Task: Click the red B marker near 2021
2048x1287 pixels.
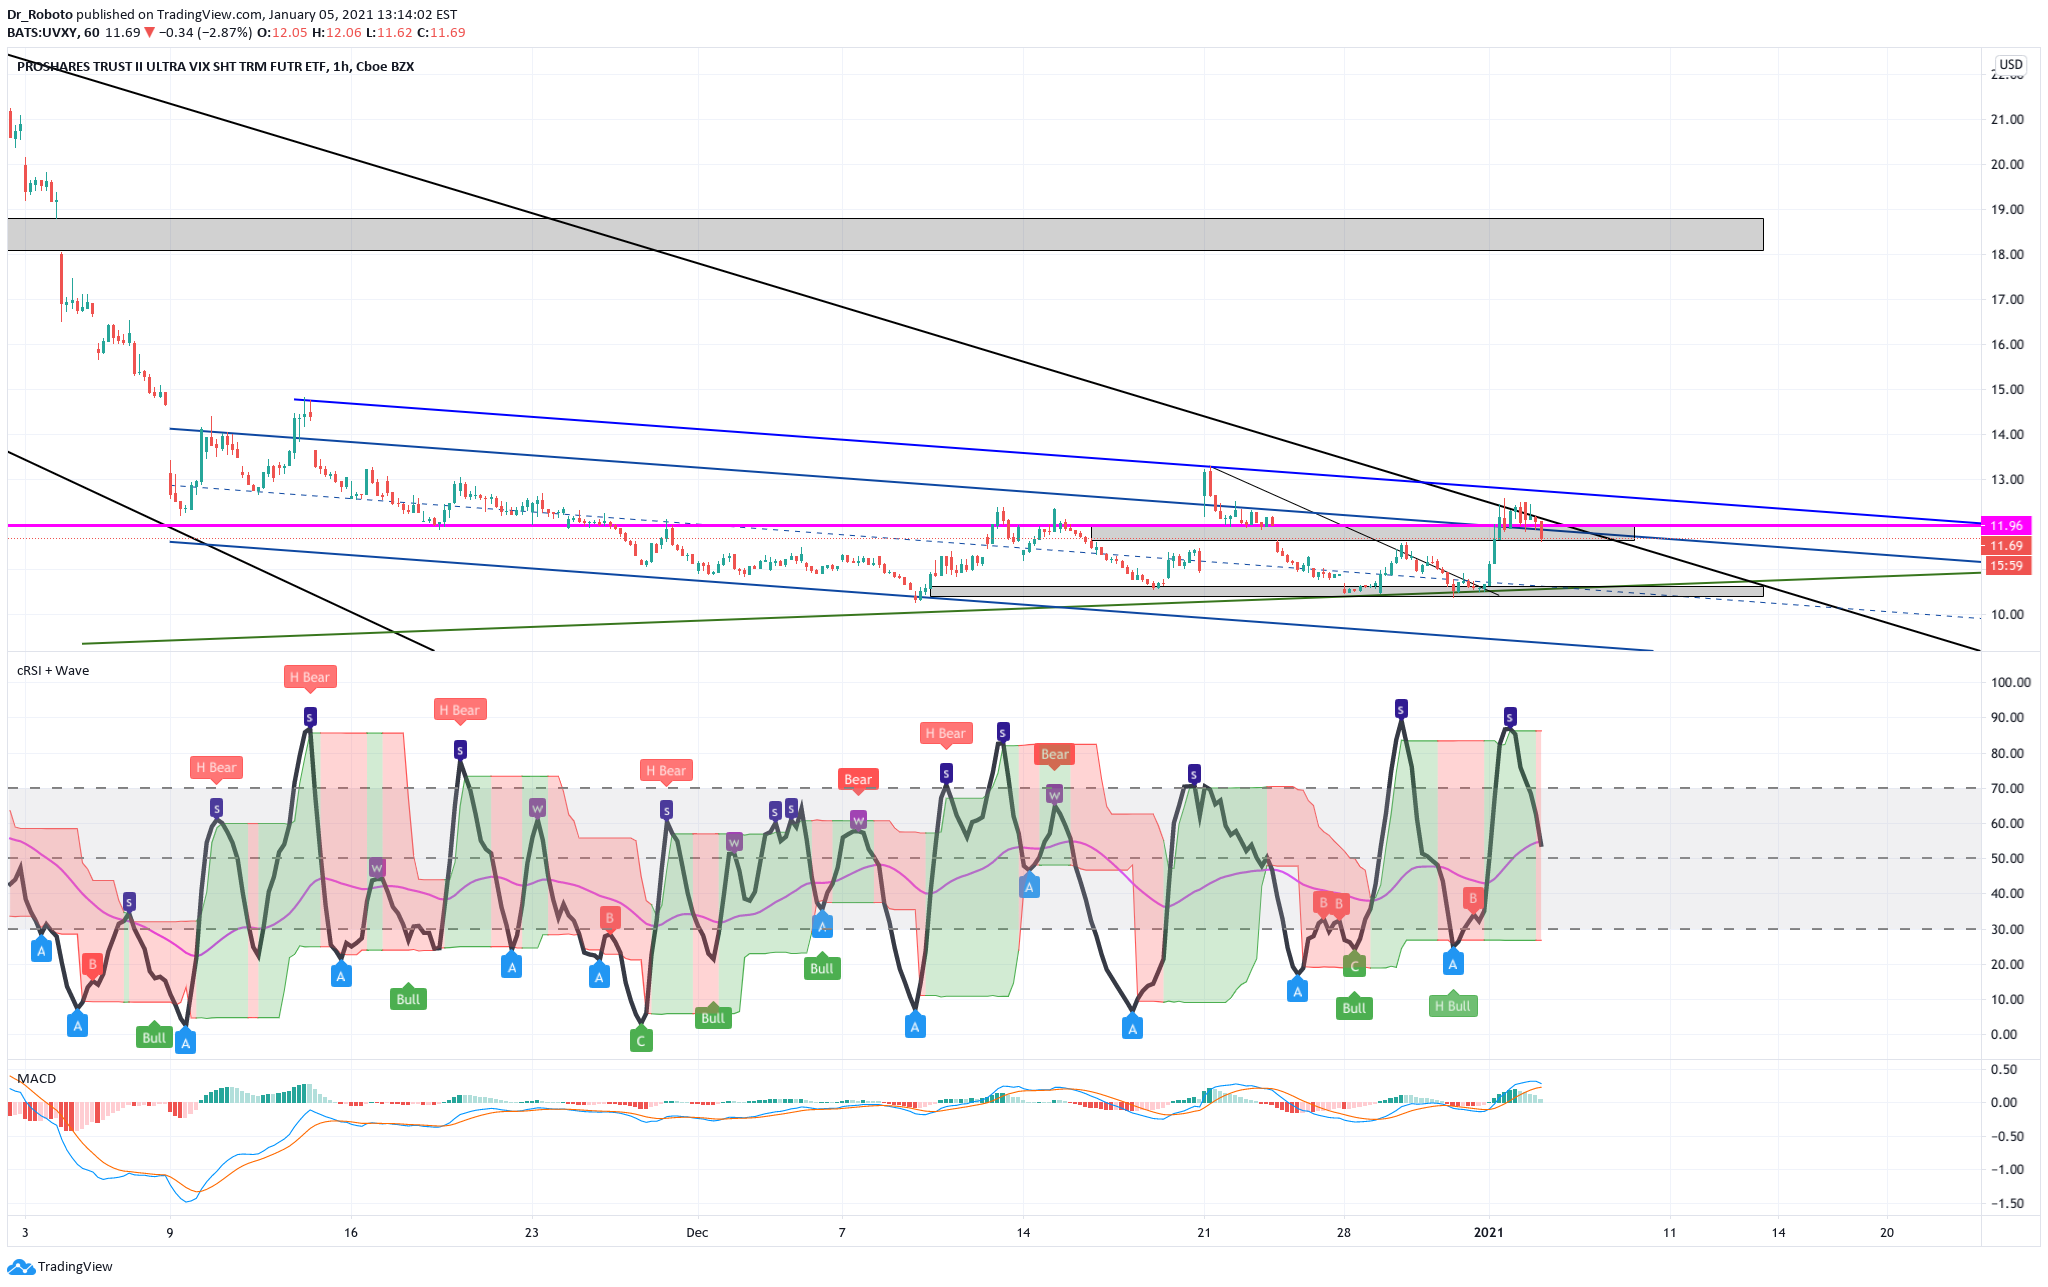Action: (x=1472, y=898)
